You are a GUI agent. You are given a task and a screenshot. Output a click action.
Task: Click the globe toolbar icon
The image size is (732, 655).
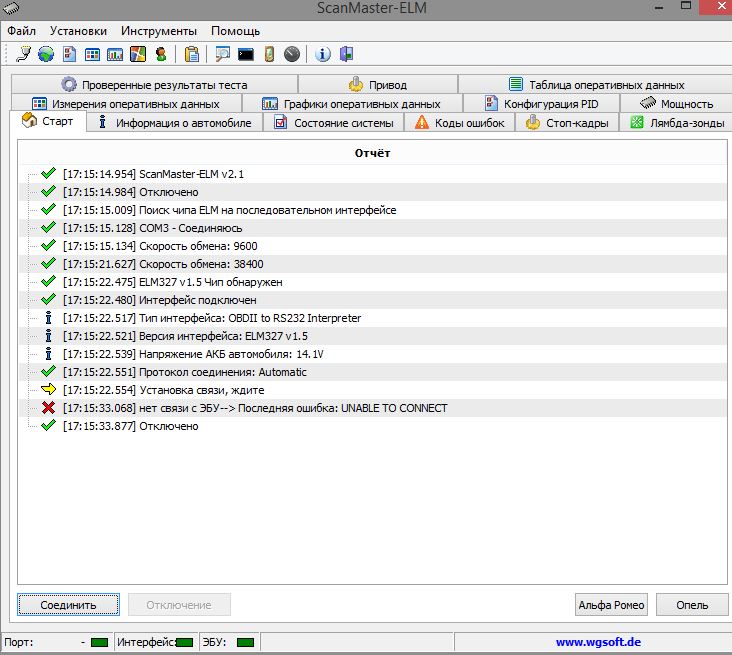pyautogui.click(x=46, y=54)
